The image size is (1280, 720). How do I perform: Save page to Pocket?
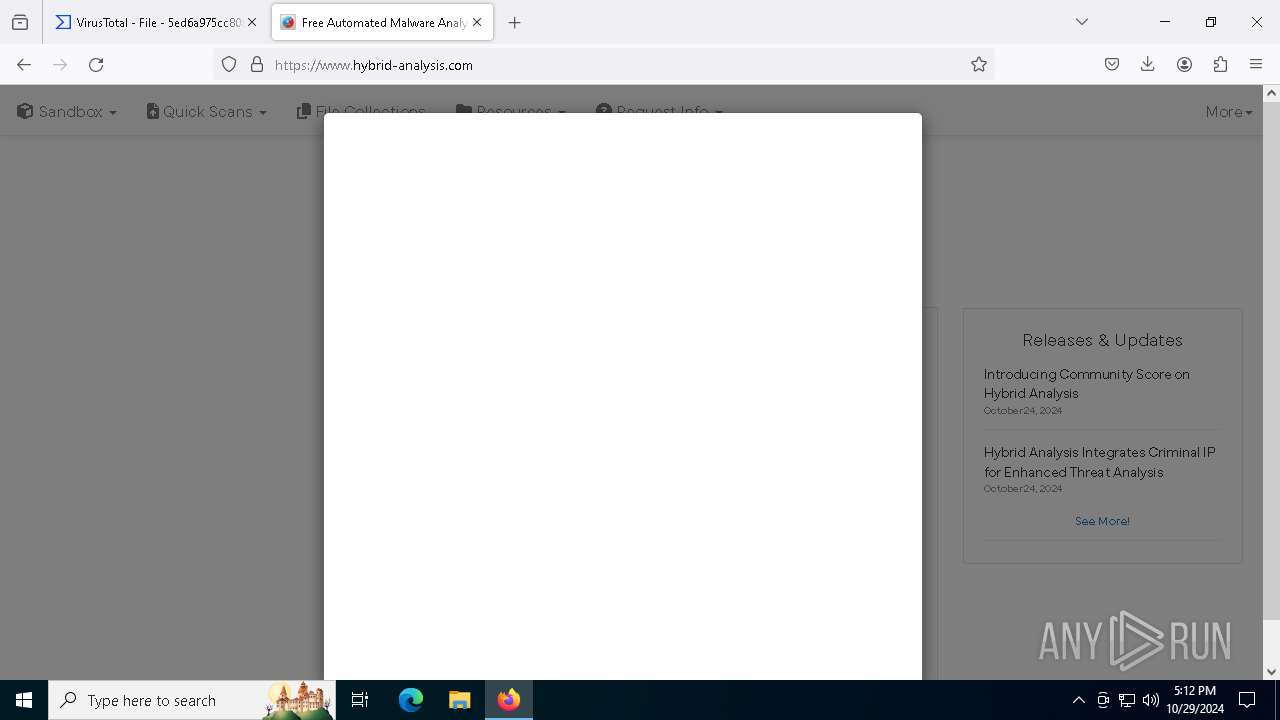[x=1112, y=64]
